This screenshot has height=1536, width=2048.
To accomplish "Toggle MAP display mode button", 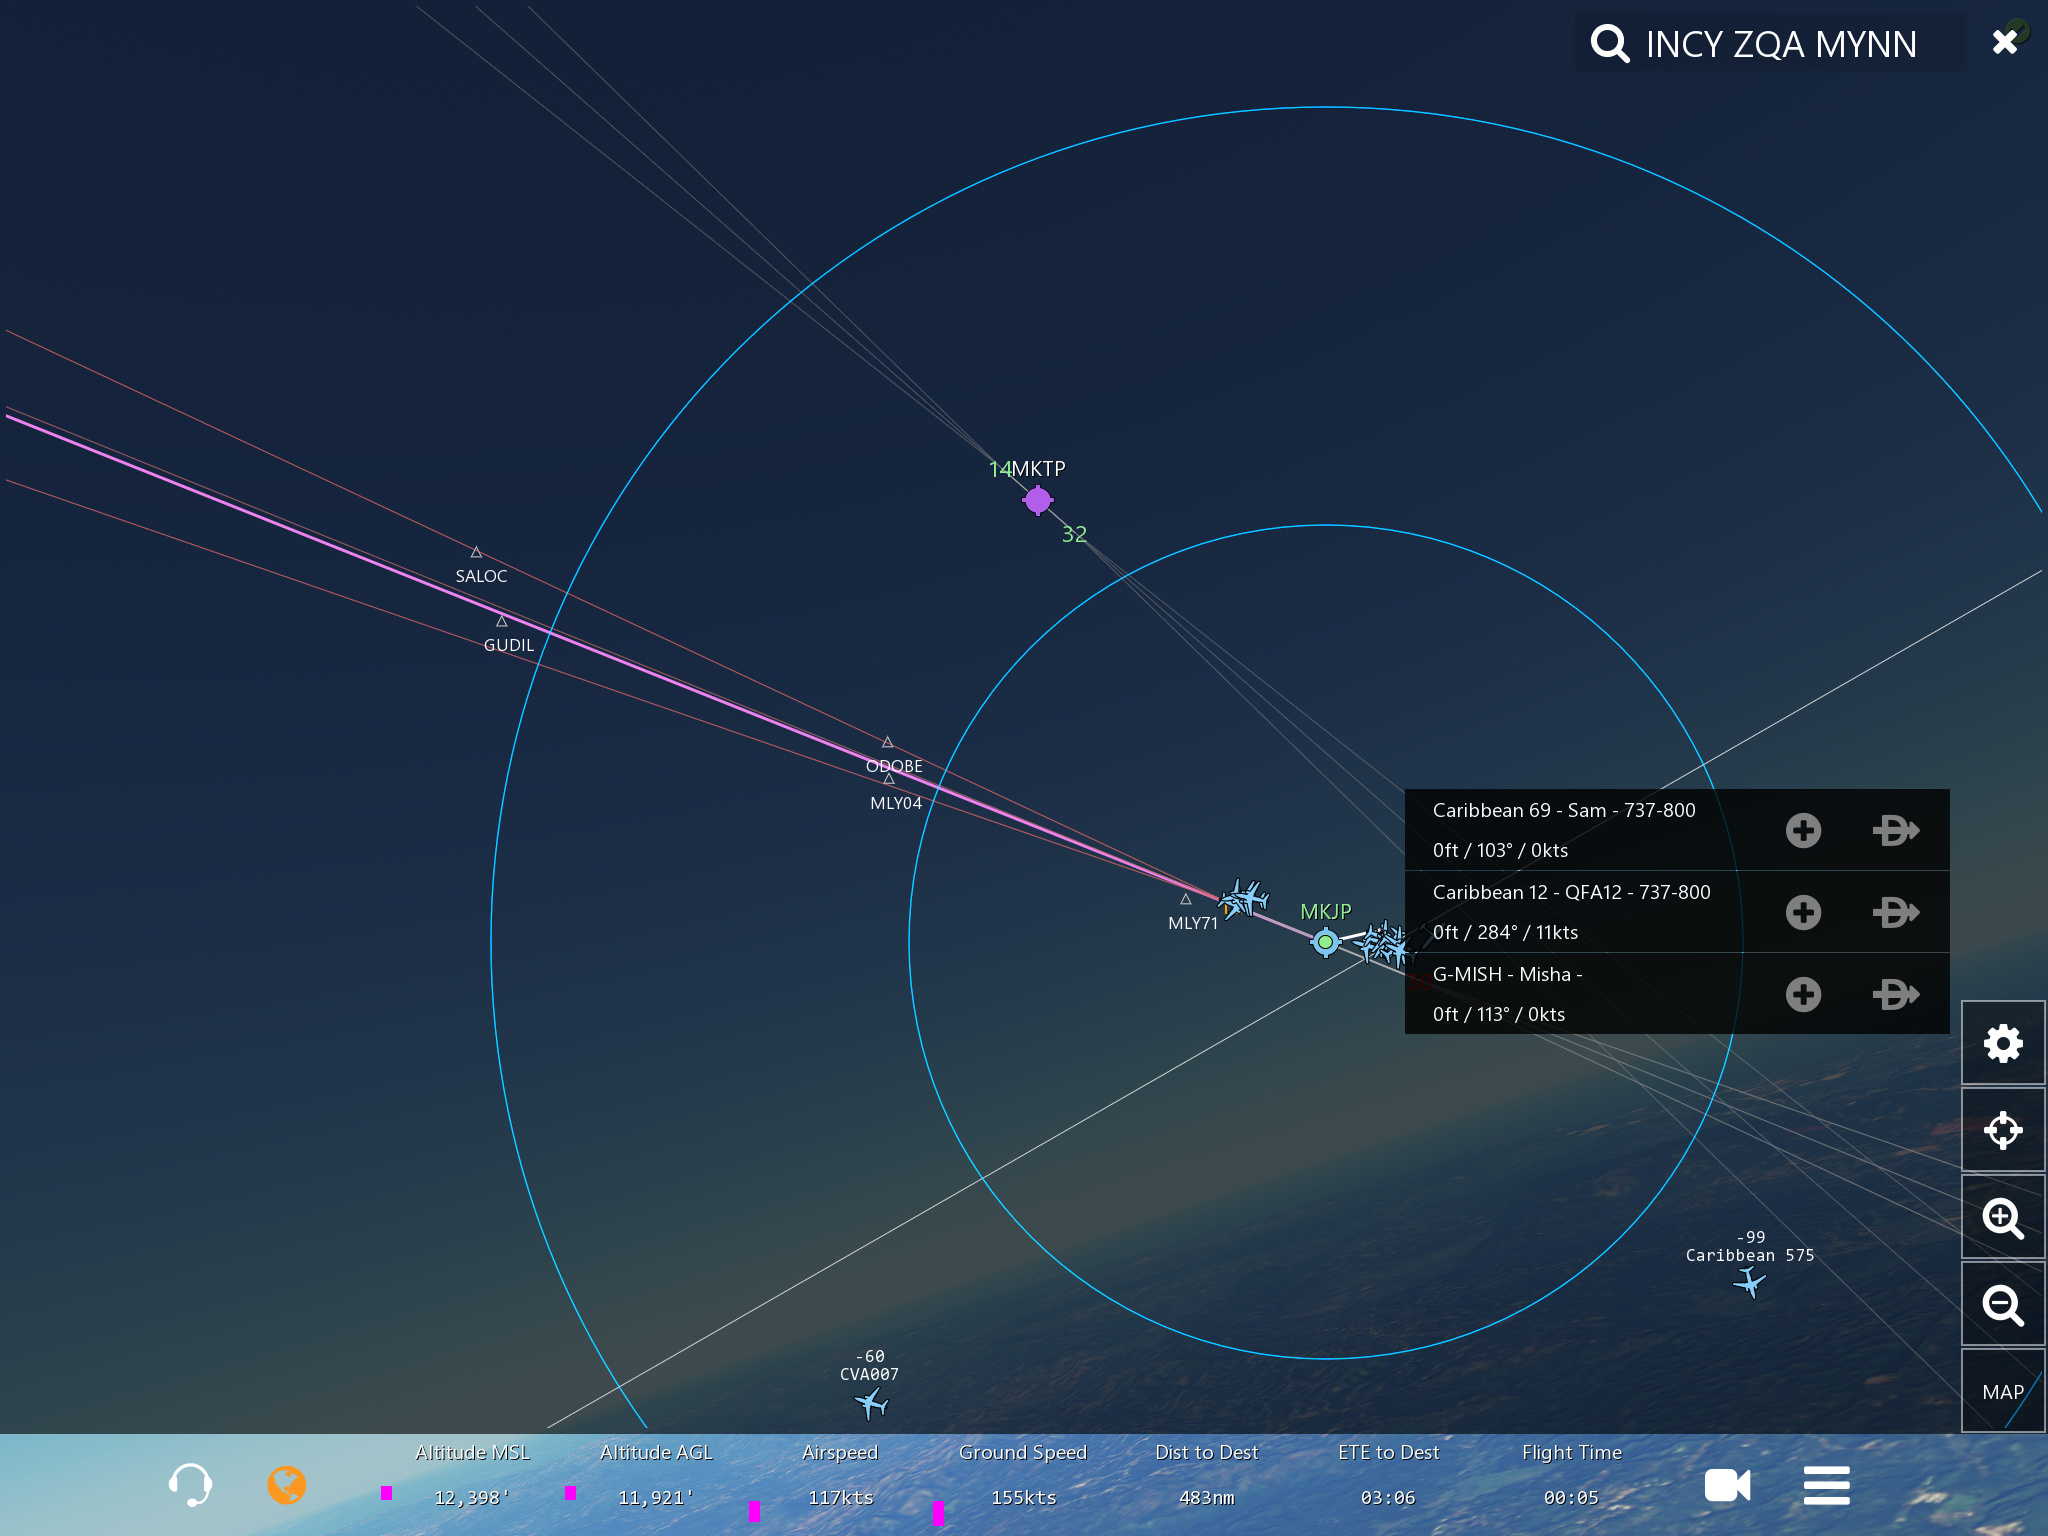I will (x=2003, y=1391).
